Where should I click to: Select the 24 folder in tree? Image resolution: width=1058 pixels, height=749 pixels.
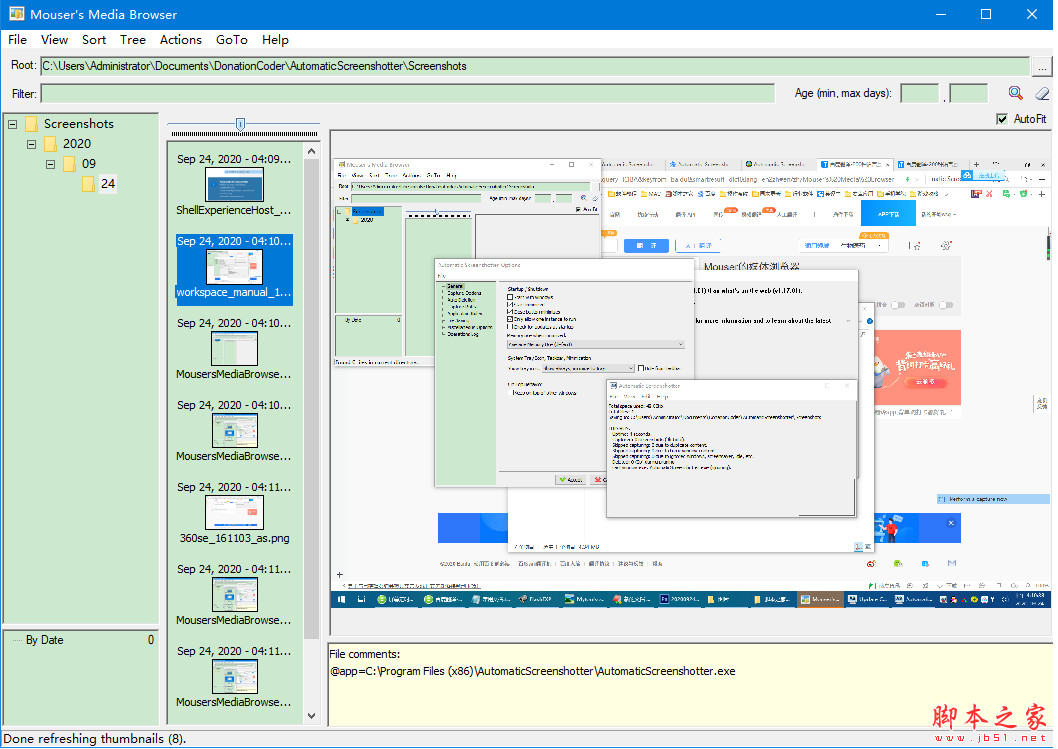coord(108,184)
